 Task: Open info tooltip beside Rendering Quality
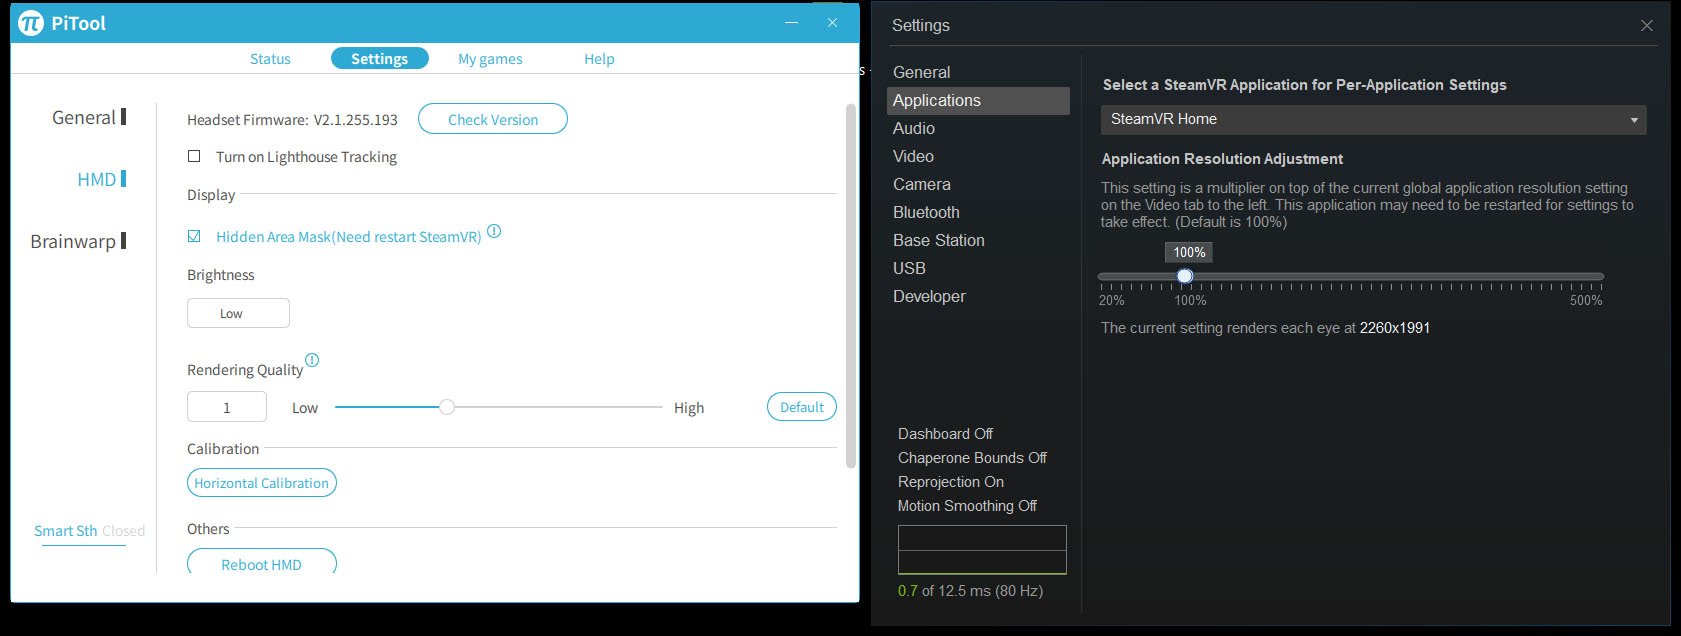tap(312, 360)
